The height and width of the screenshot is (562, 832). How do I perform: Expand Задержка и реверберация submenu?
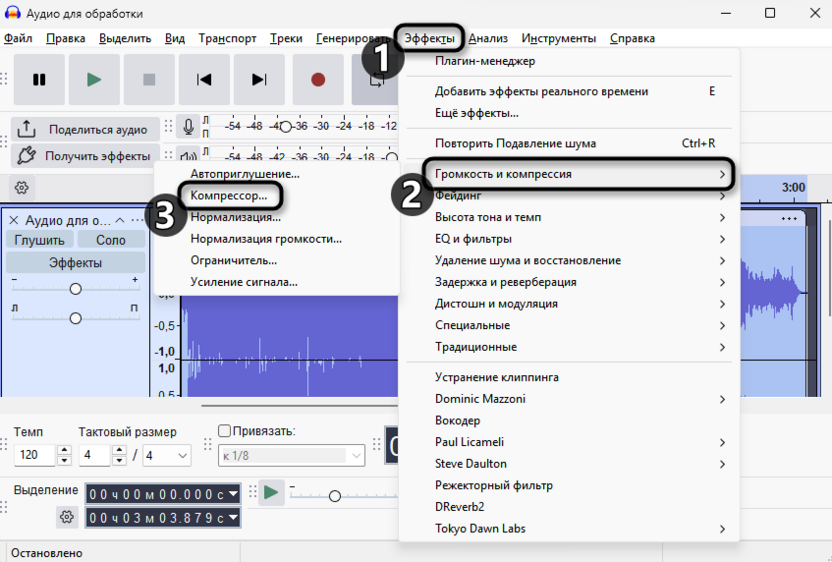point(569,282)
